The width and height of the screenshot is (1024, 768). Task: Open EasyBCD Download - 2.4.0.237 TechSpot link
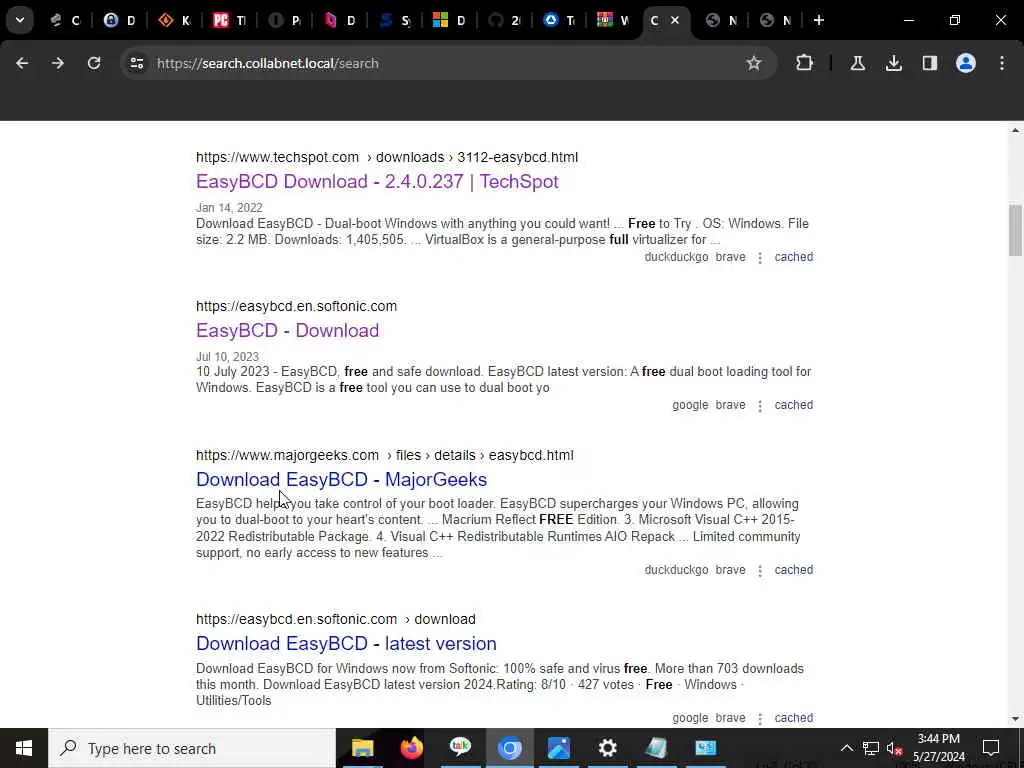(x=377, y=182)
